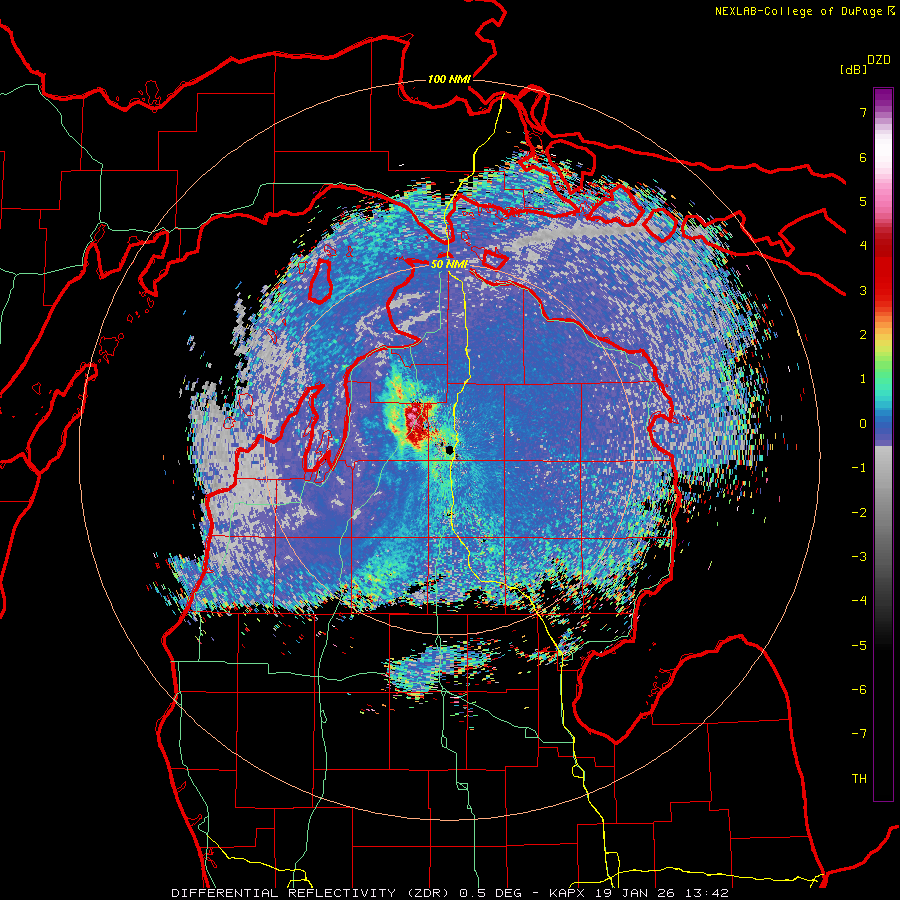Click the -4 value on the color scale
The width and height of the screenshot is (900, 900).
859,601
